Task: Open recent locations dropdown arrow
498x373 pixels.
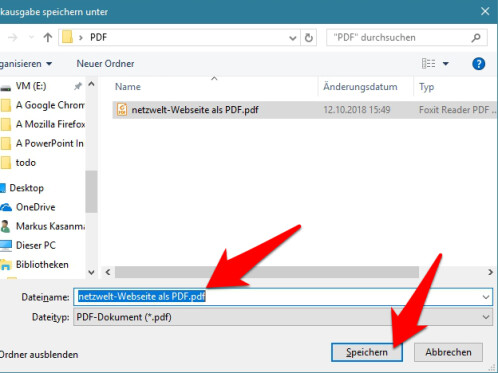Action: [31, 37]
